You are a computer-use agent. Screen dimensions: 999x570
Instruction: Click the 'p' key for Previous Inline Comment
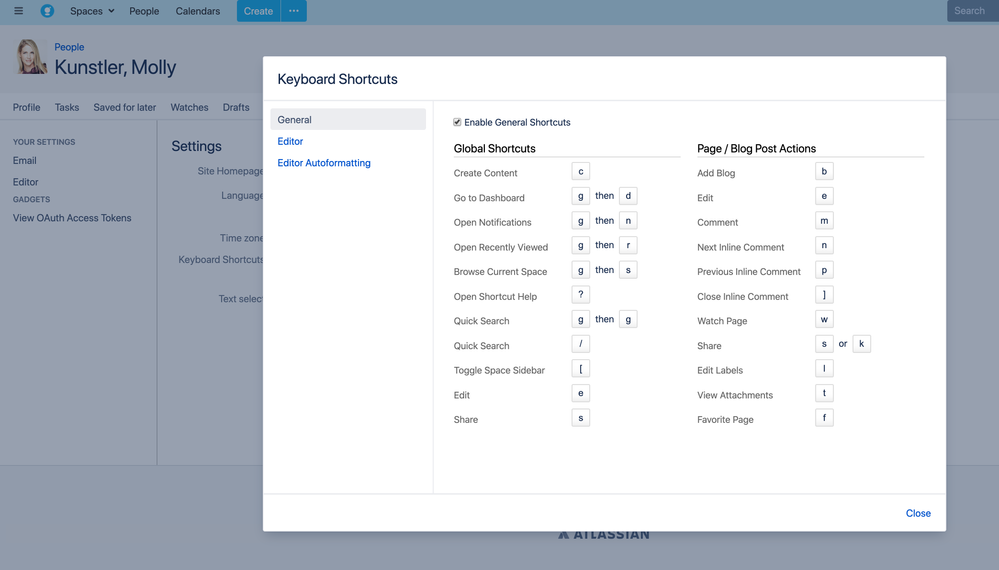(824, 270)
